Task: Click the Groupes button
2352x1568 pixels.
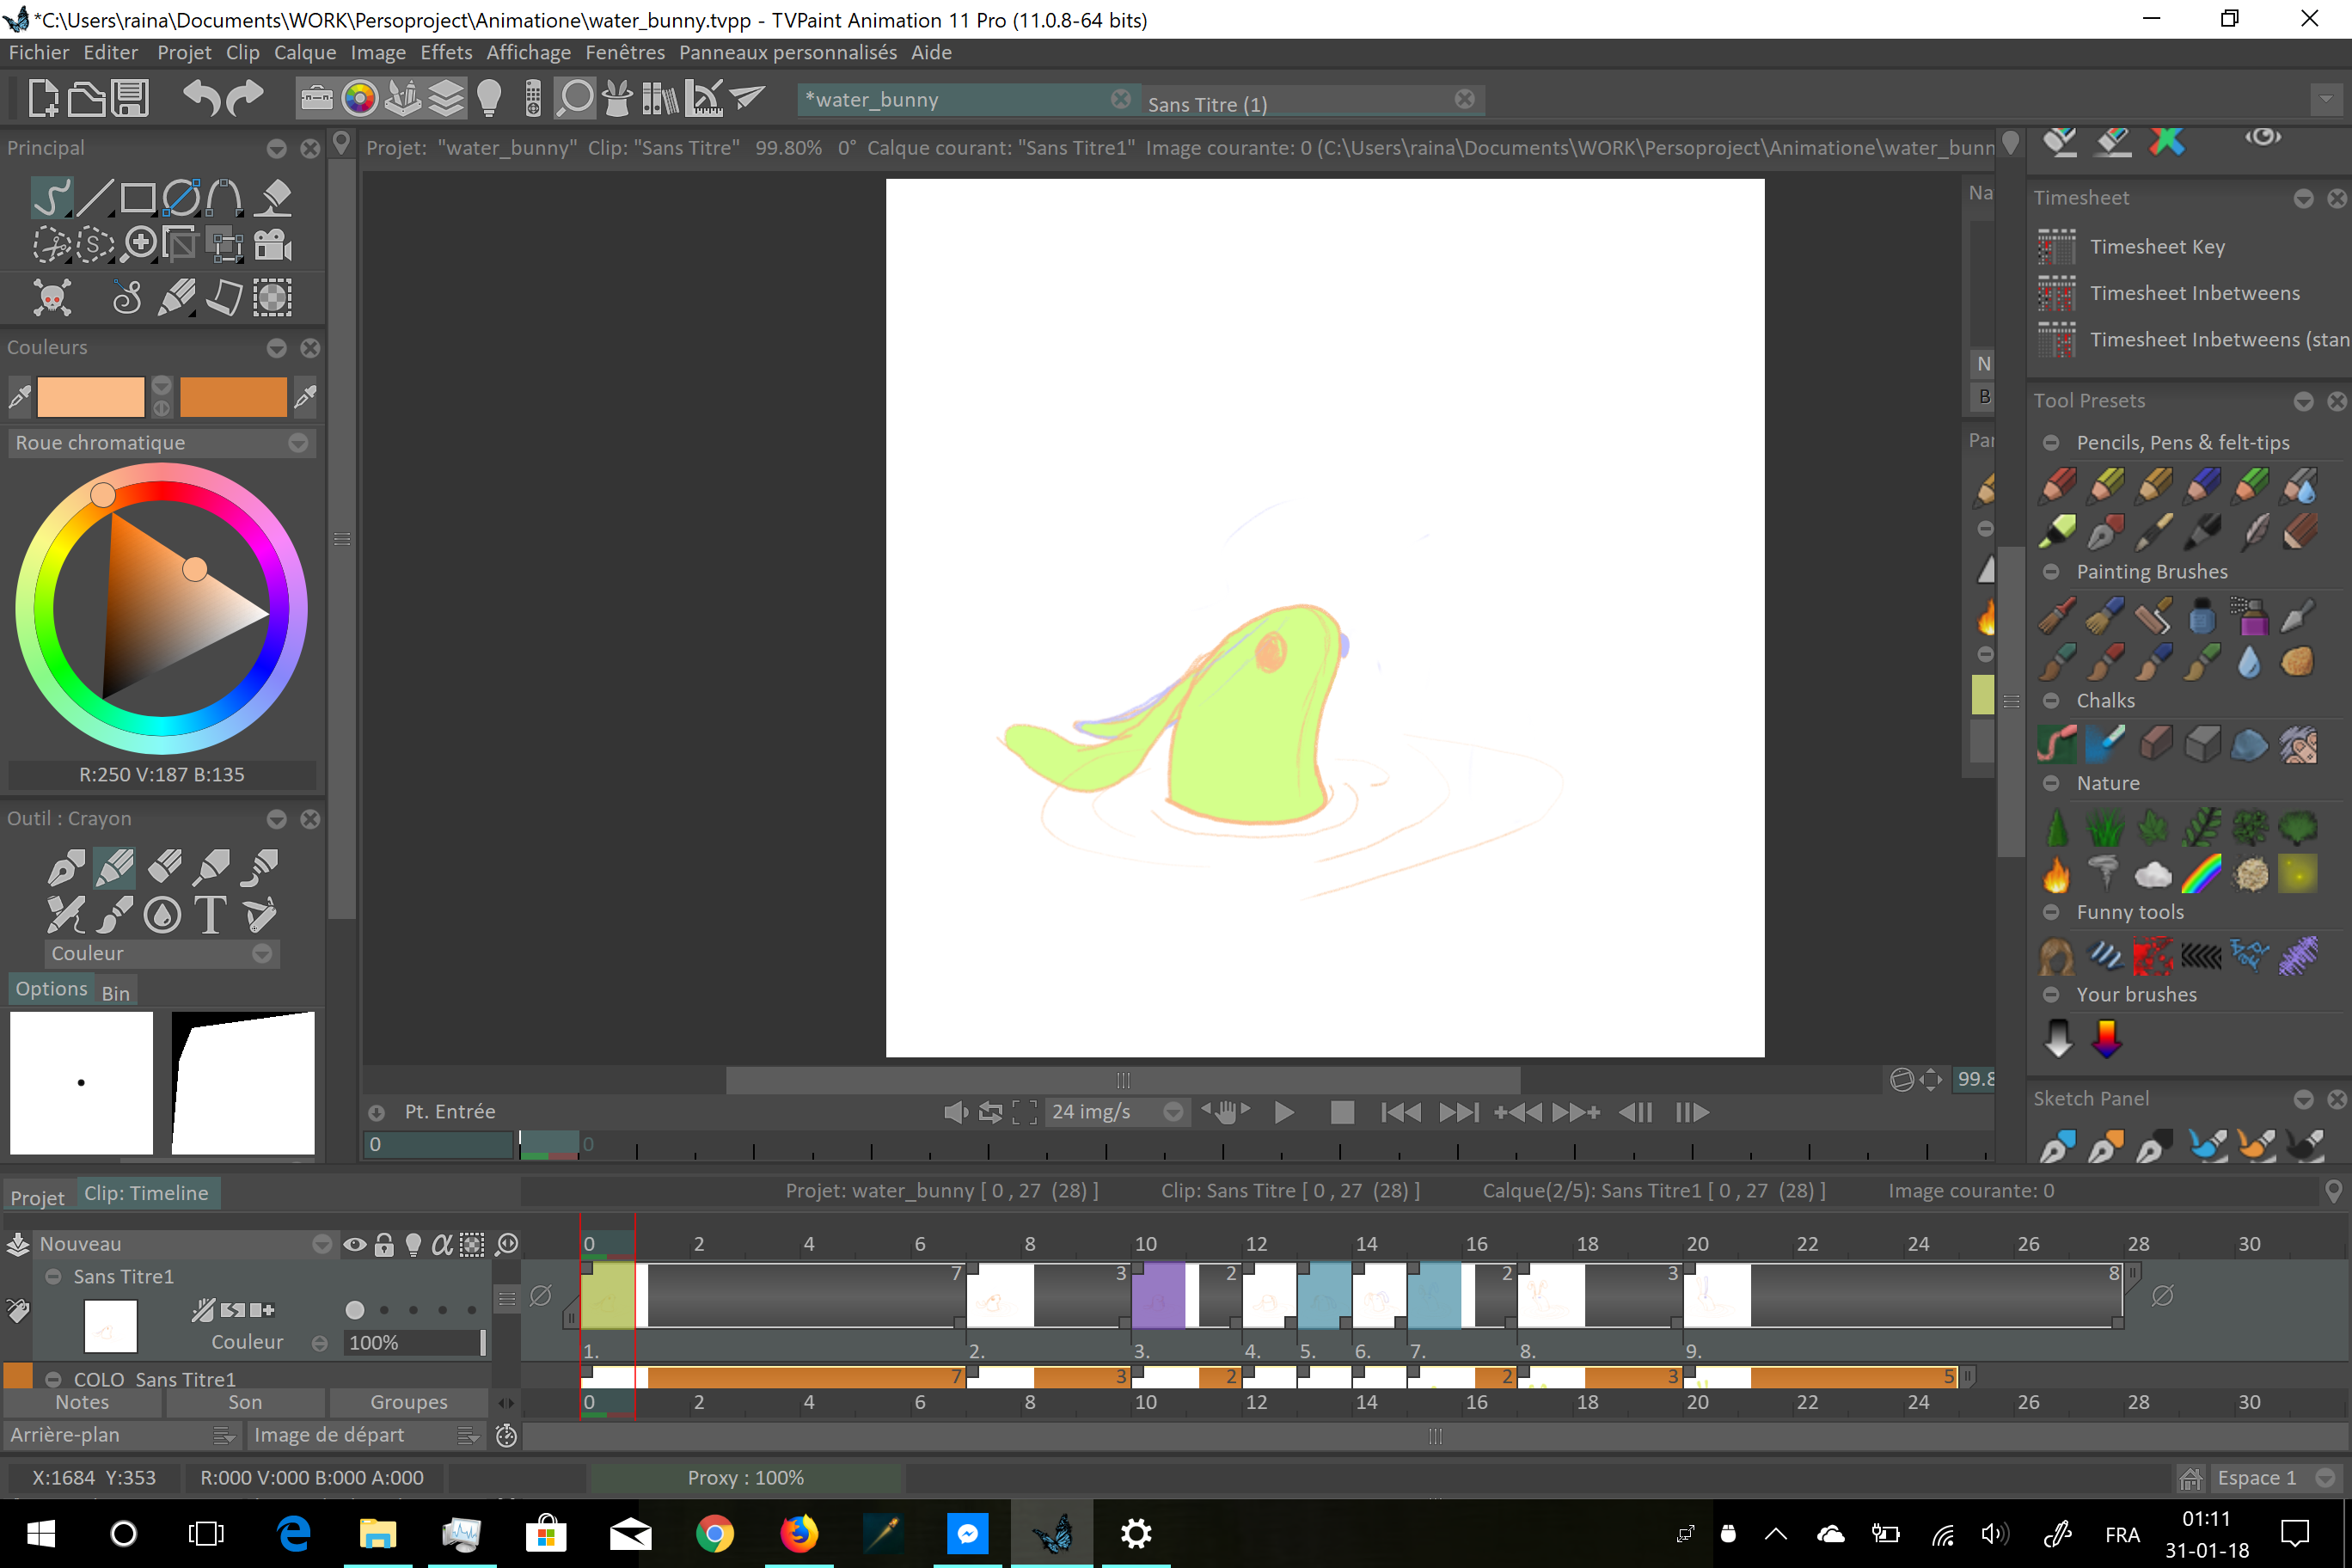Action: [409, 1402]
